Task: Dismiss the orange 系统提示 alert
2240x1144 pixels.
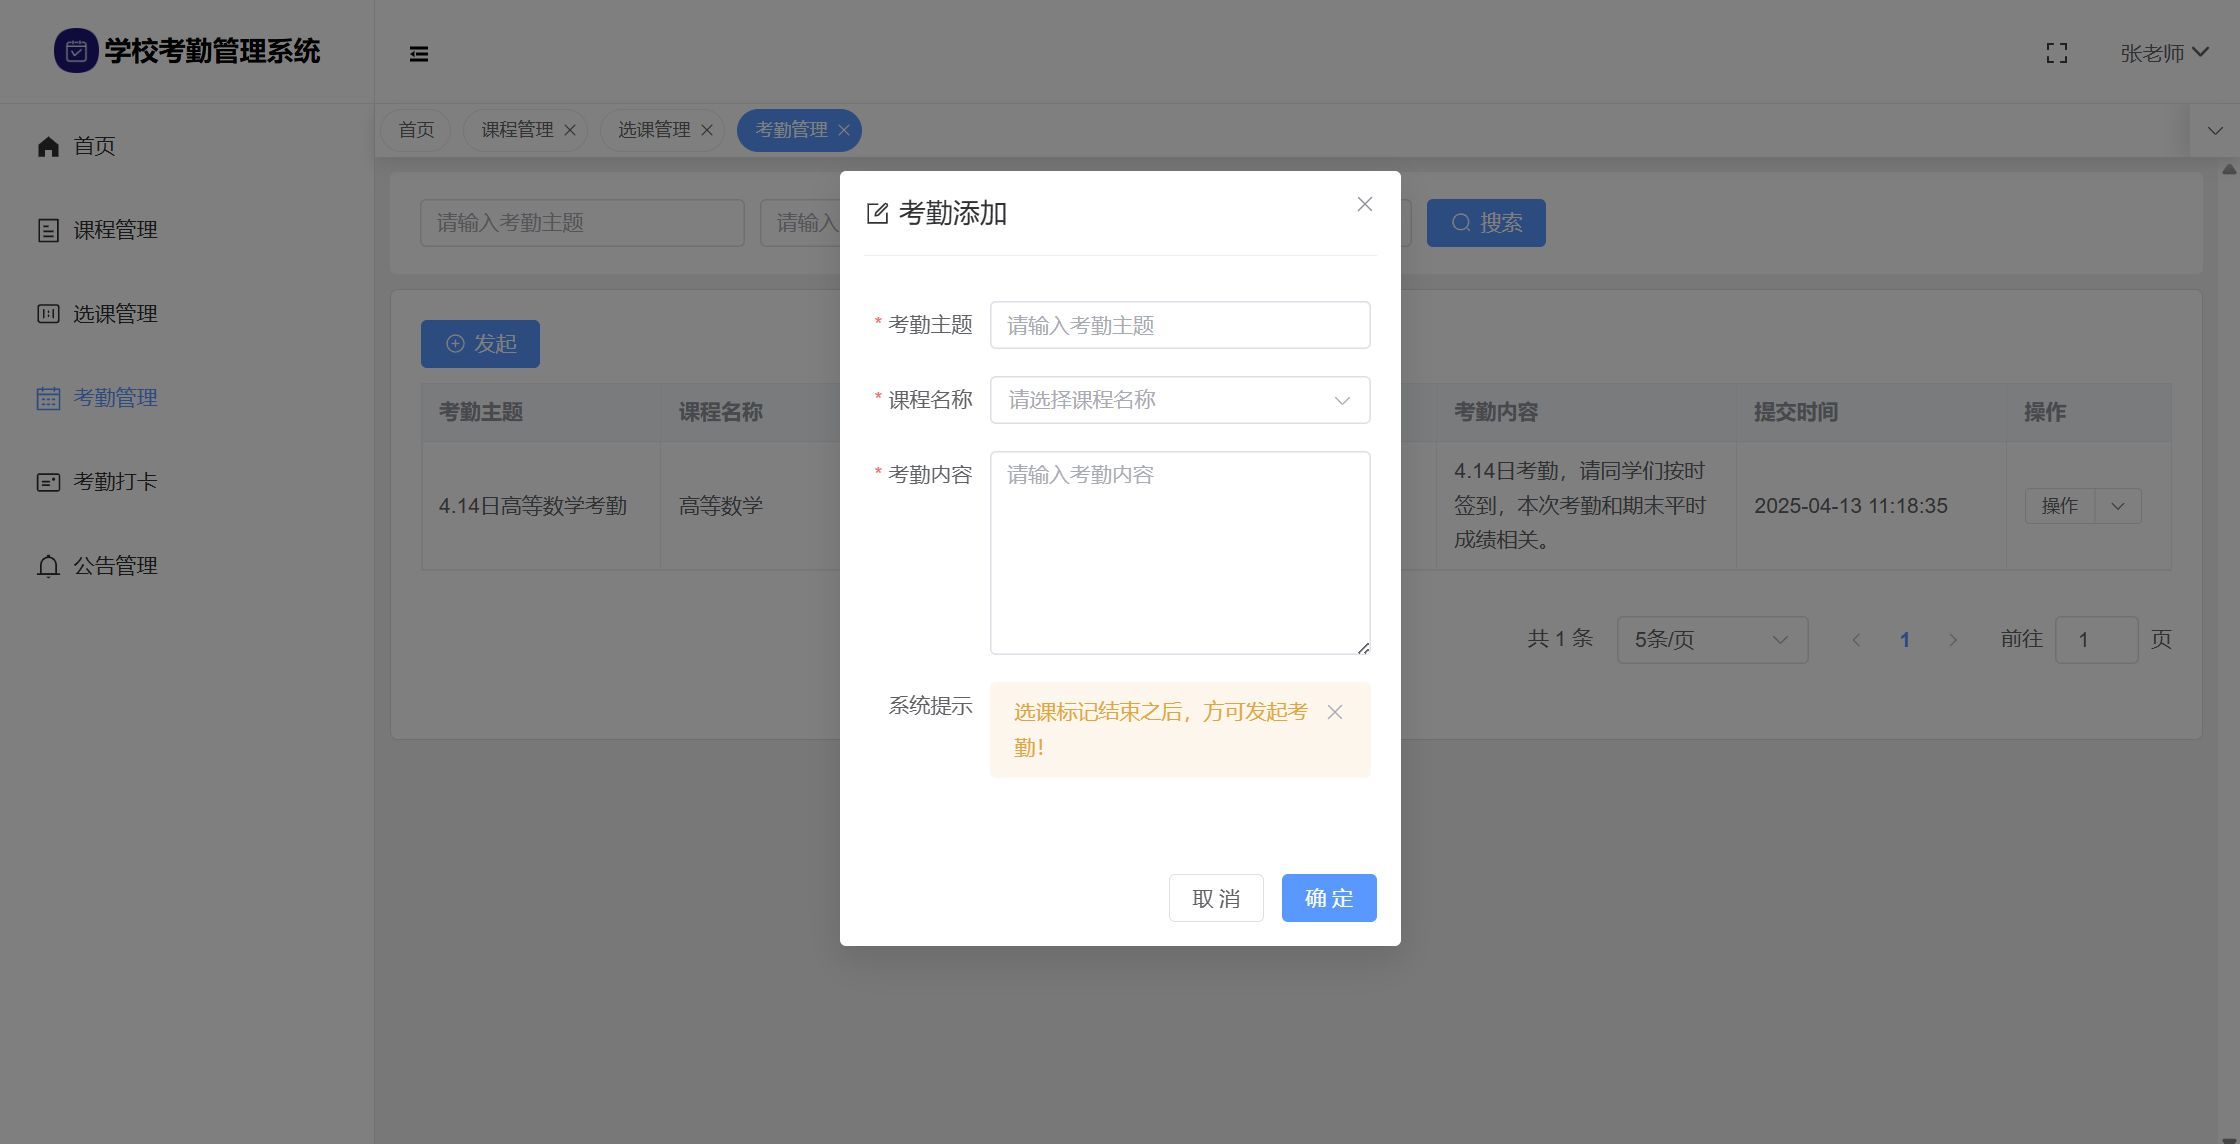Action: [x=1334, y=712]
